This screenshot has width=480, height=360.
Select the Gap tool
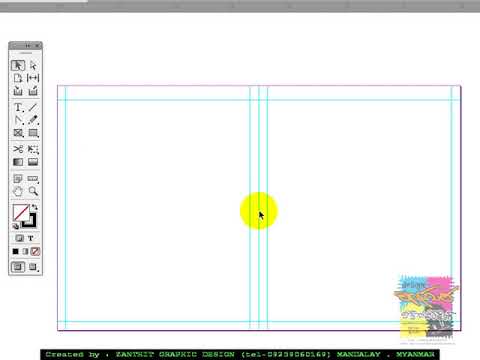(x=33, y=78)
